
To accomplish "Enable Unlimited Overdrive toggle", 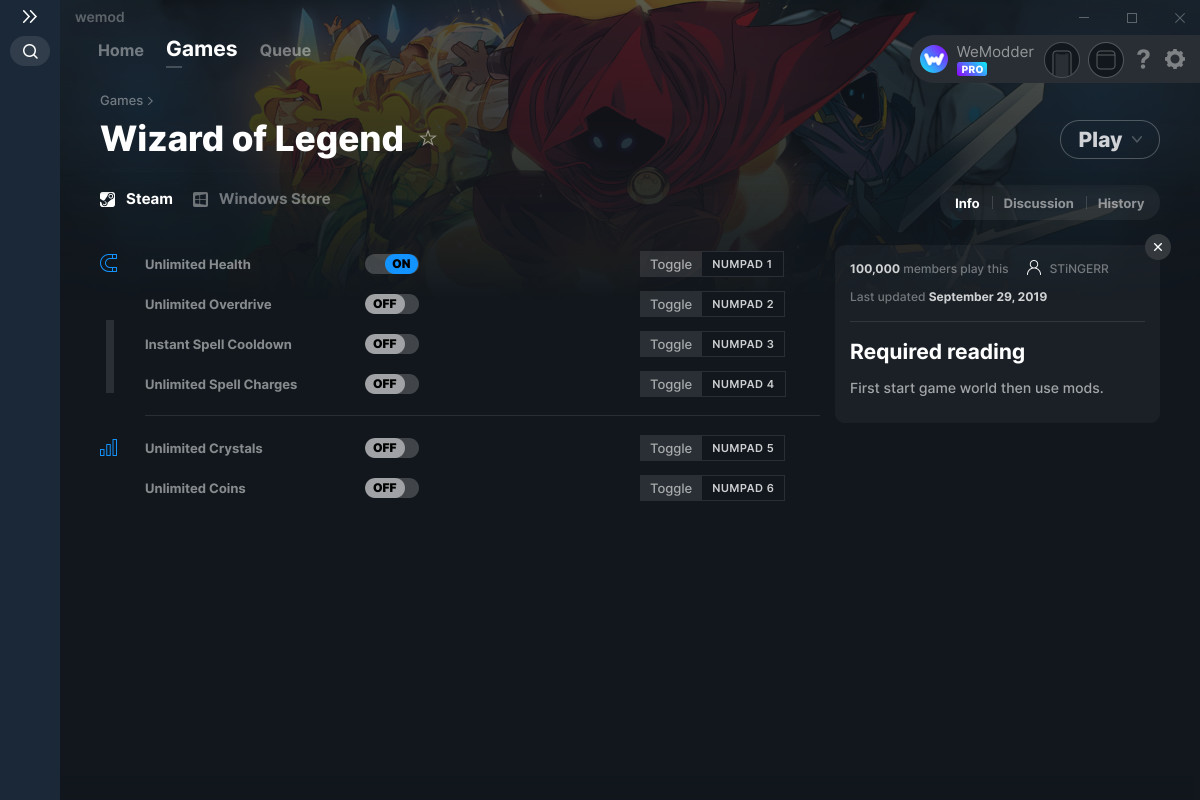I will pos(392,304).
